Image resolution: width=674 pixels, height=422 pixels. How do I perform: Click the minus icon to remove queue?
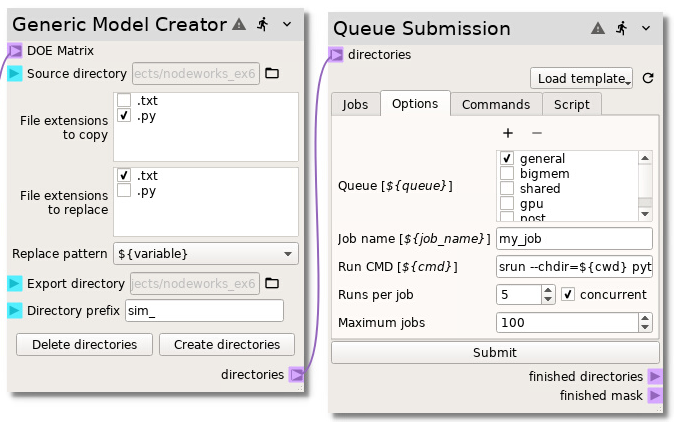tap(536, 132)
